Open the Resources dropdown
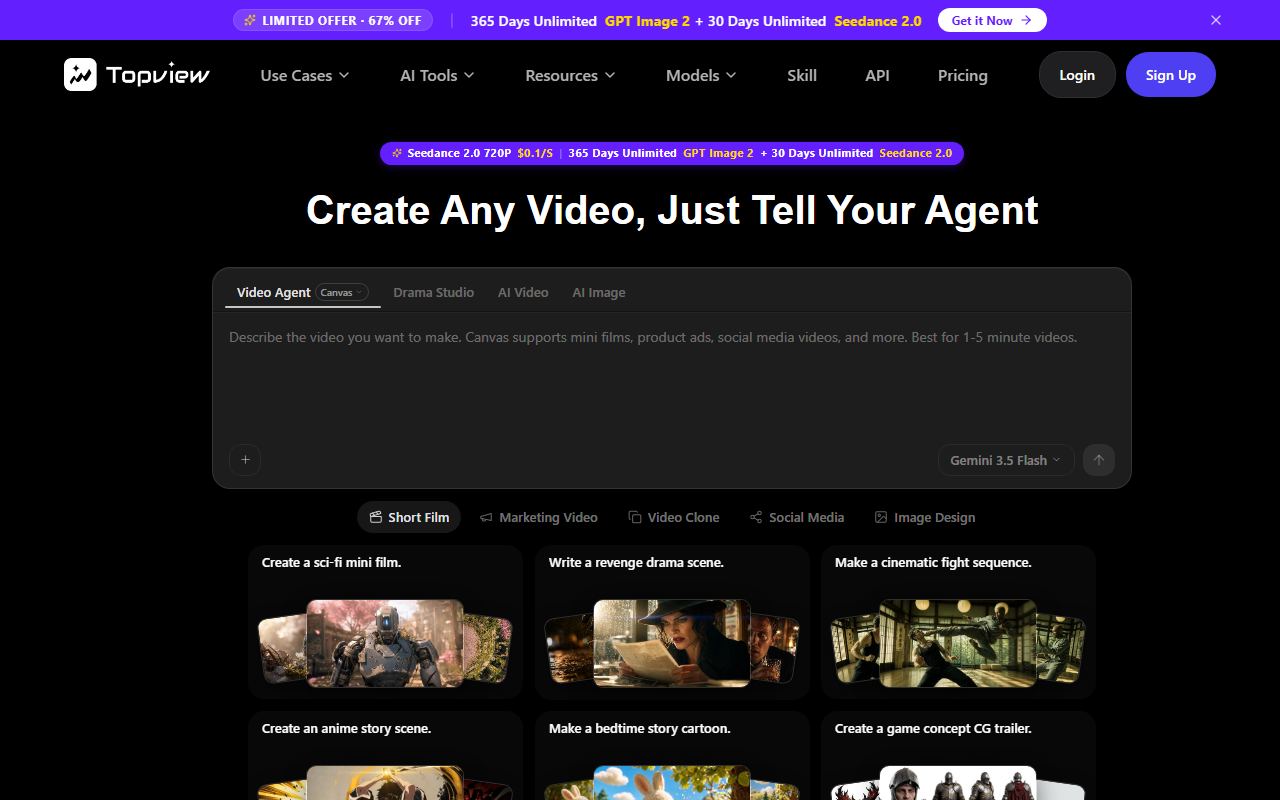Viewport: 1280px width, 800px height. (x=570, y=75)
